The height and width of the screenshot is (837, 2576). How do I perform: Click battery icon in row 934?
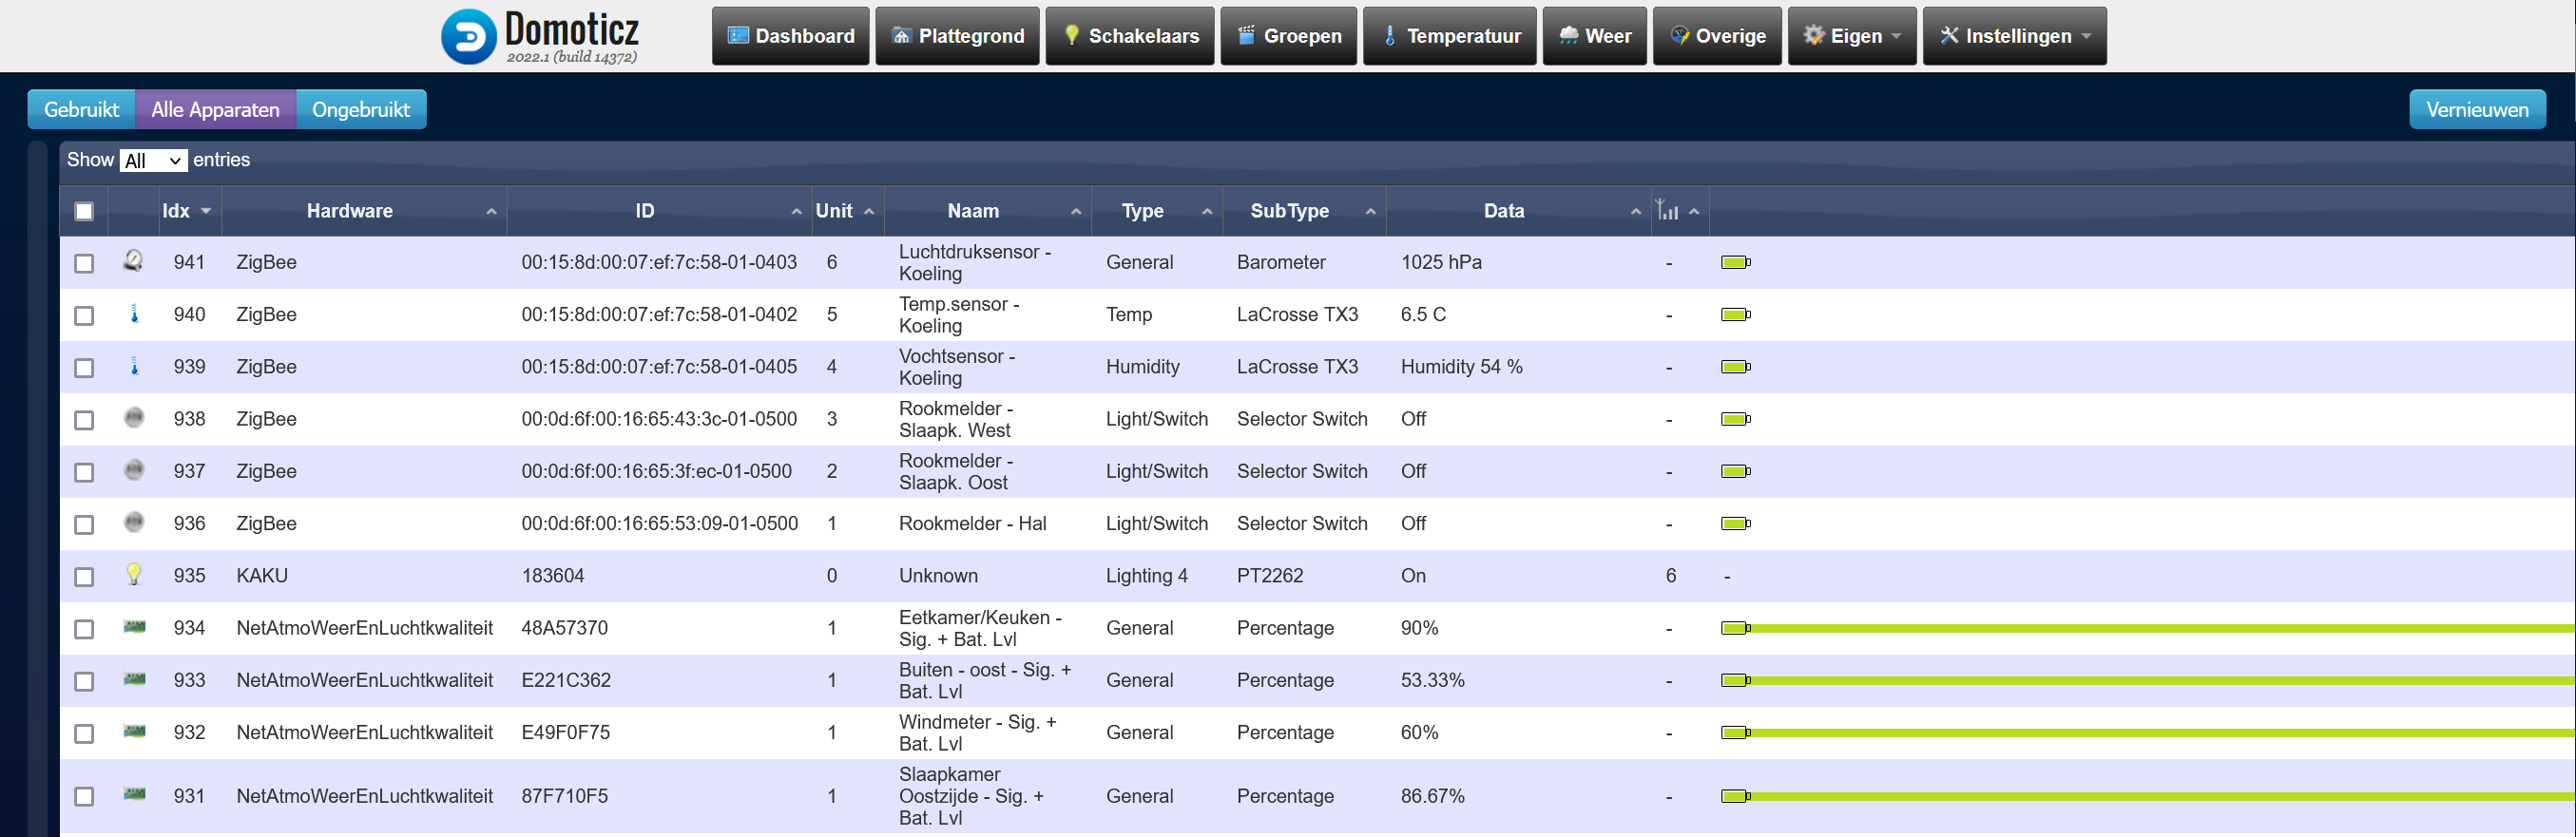point(1735,628)
